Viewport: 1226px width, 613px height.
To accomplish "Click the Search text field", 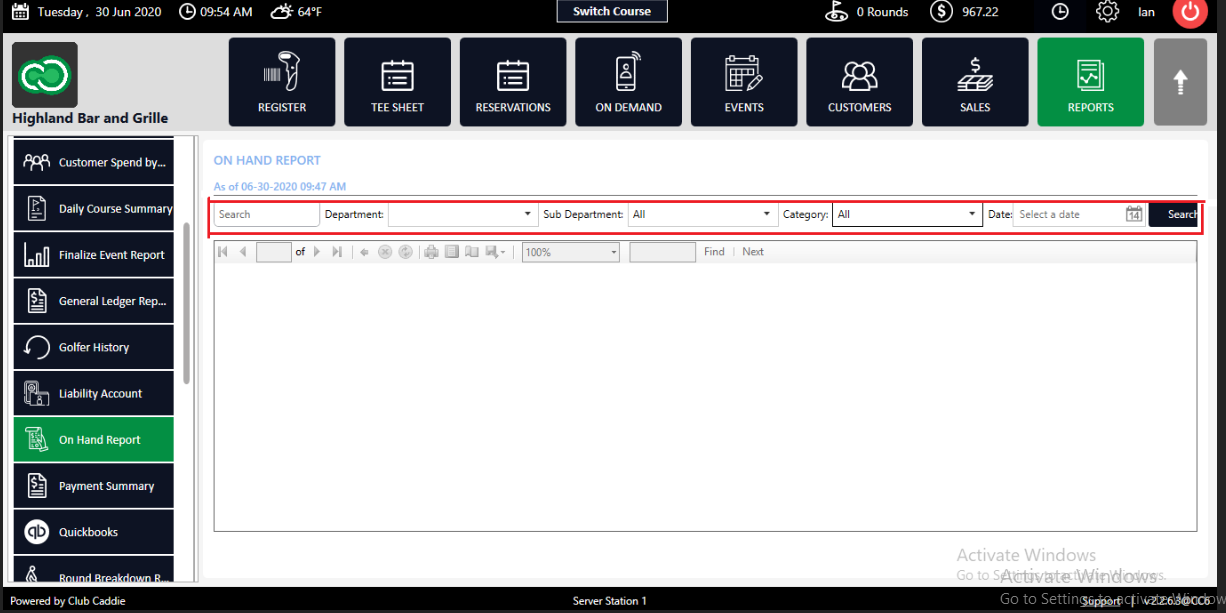I will (266, 214).
